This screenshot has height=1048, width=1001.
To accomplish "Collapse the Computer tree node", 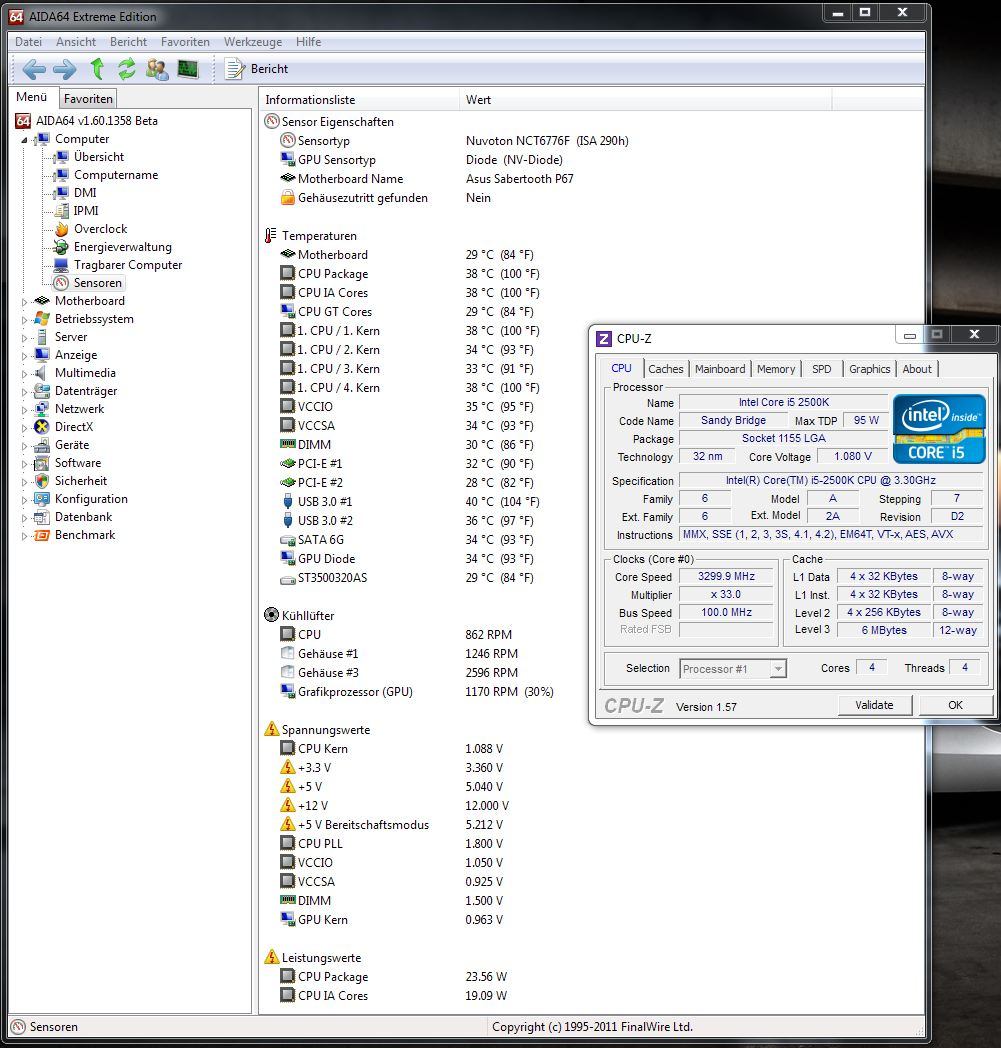I will 25,139.
